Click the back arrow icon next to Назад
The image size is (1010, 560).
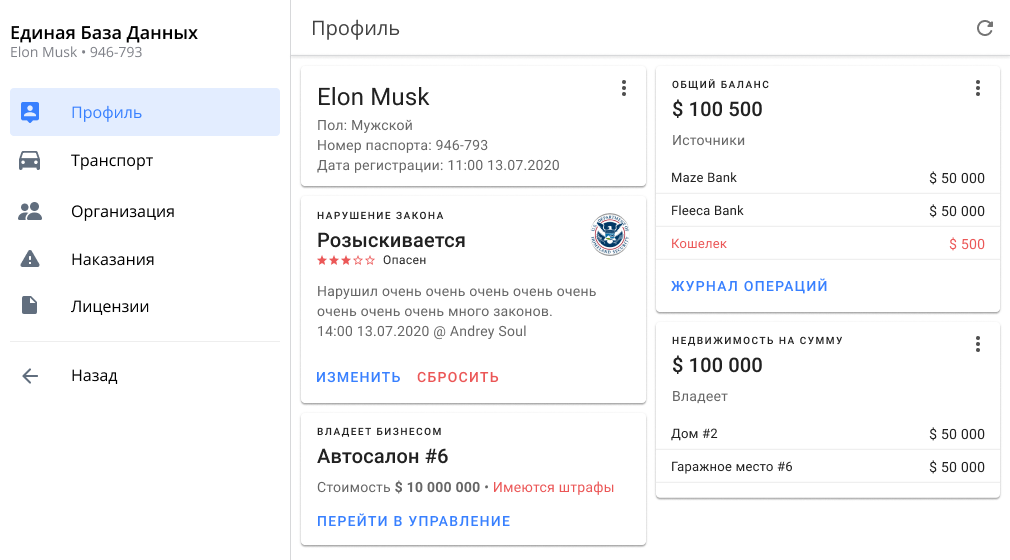[30, 376]
